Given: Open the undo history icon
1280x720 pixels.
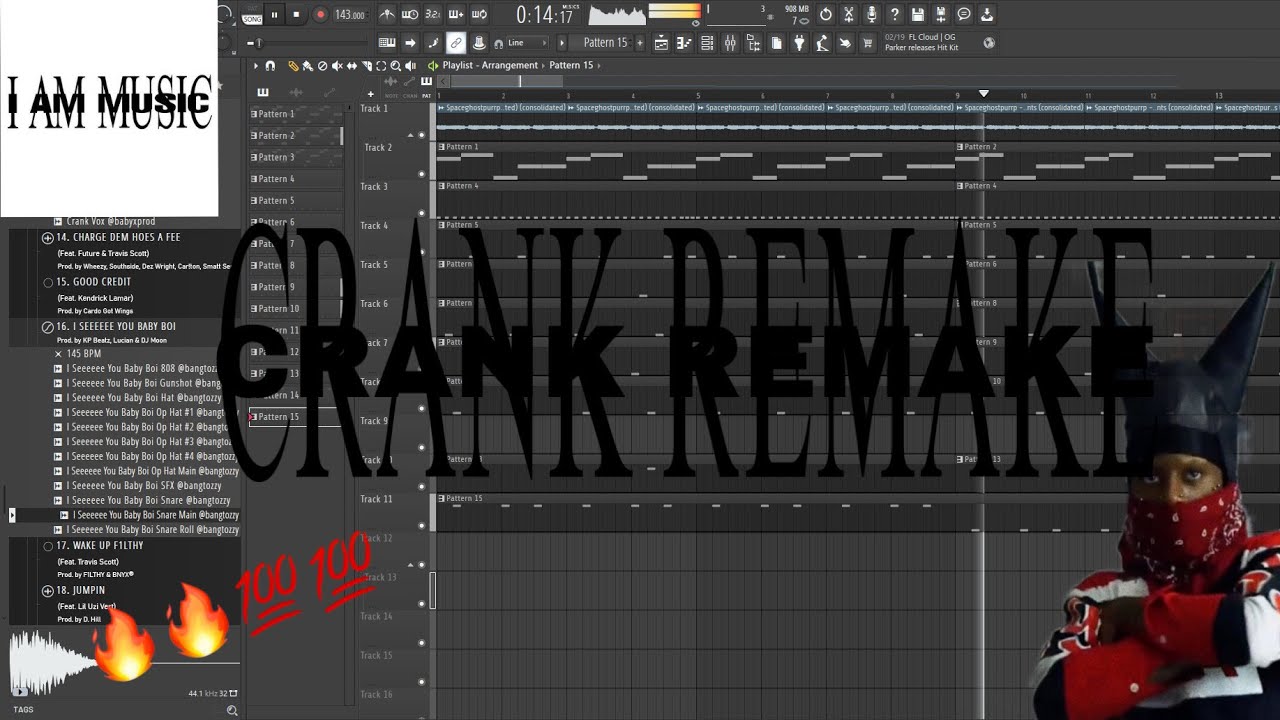Looking at the screenshot, I should [826, 14].
